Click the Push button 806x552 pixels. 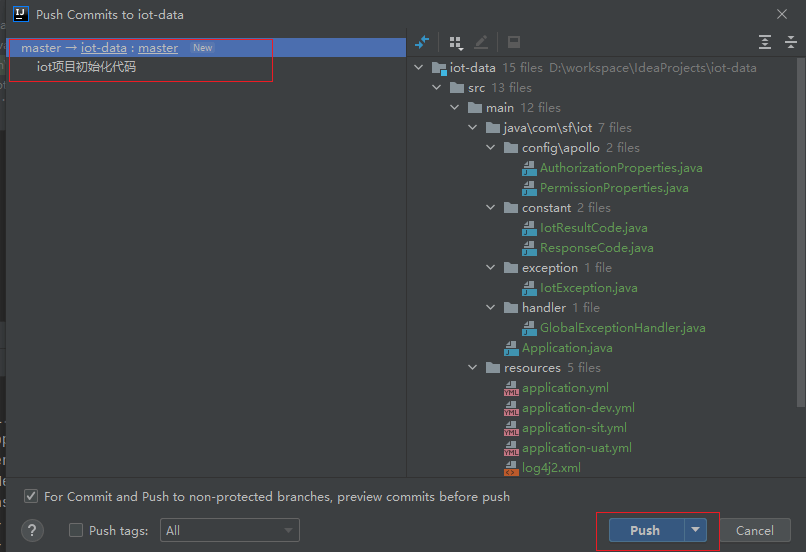pos(647,530)
